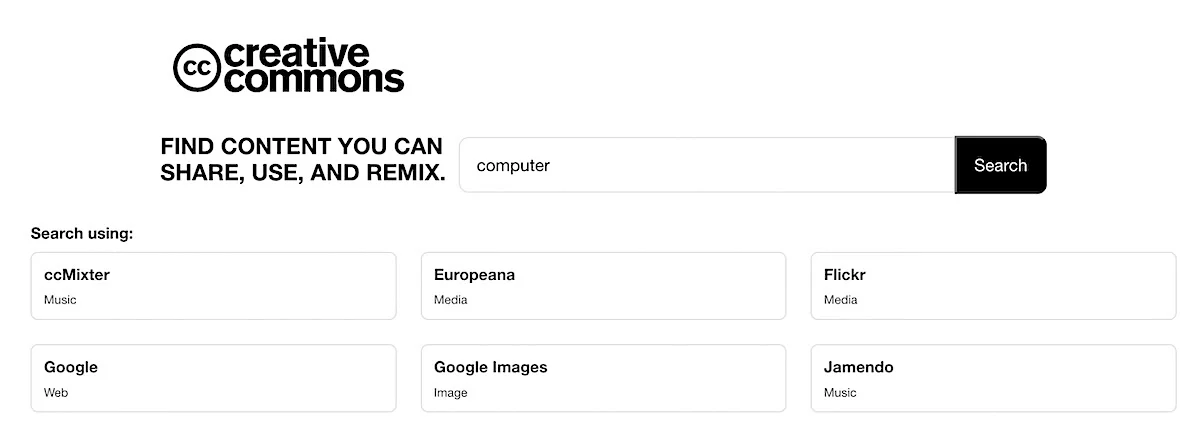Click the black Search button

click(1000, 165)
